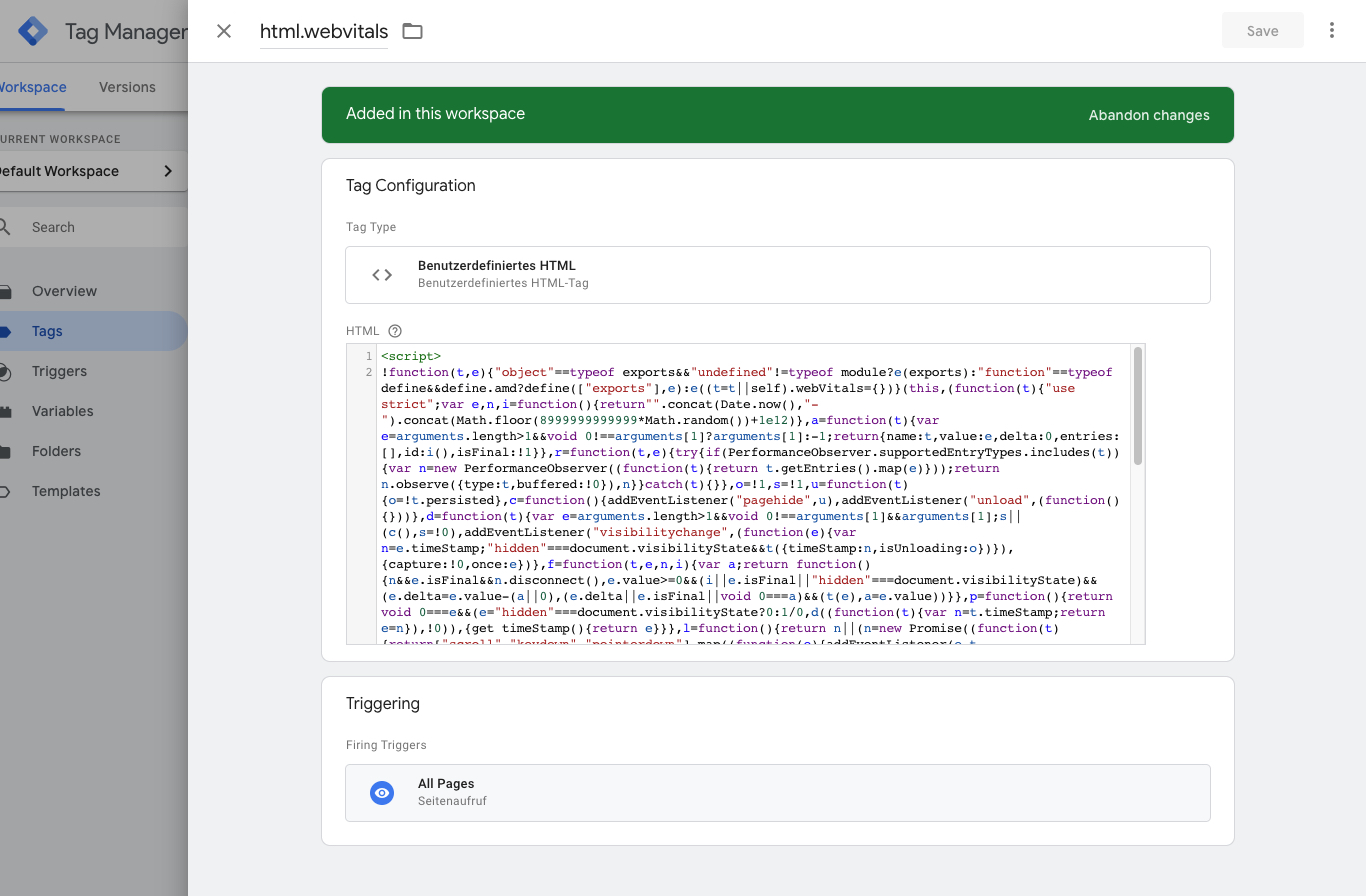
Task: Select the Benutzerdefiniertes HTML tag type
Action: (x=776, y=275)
